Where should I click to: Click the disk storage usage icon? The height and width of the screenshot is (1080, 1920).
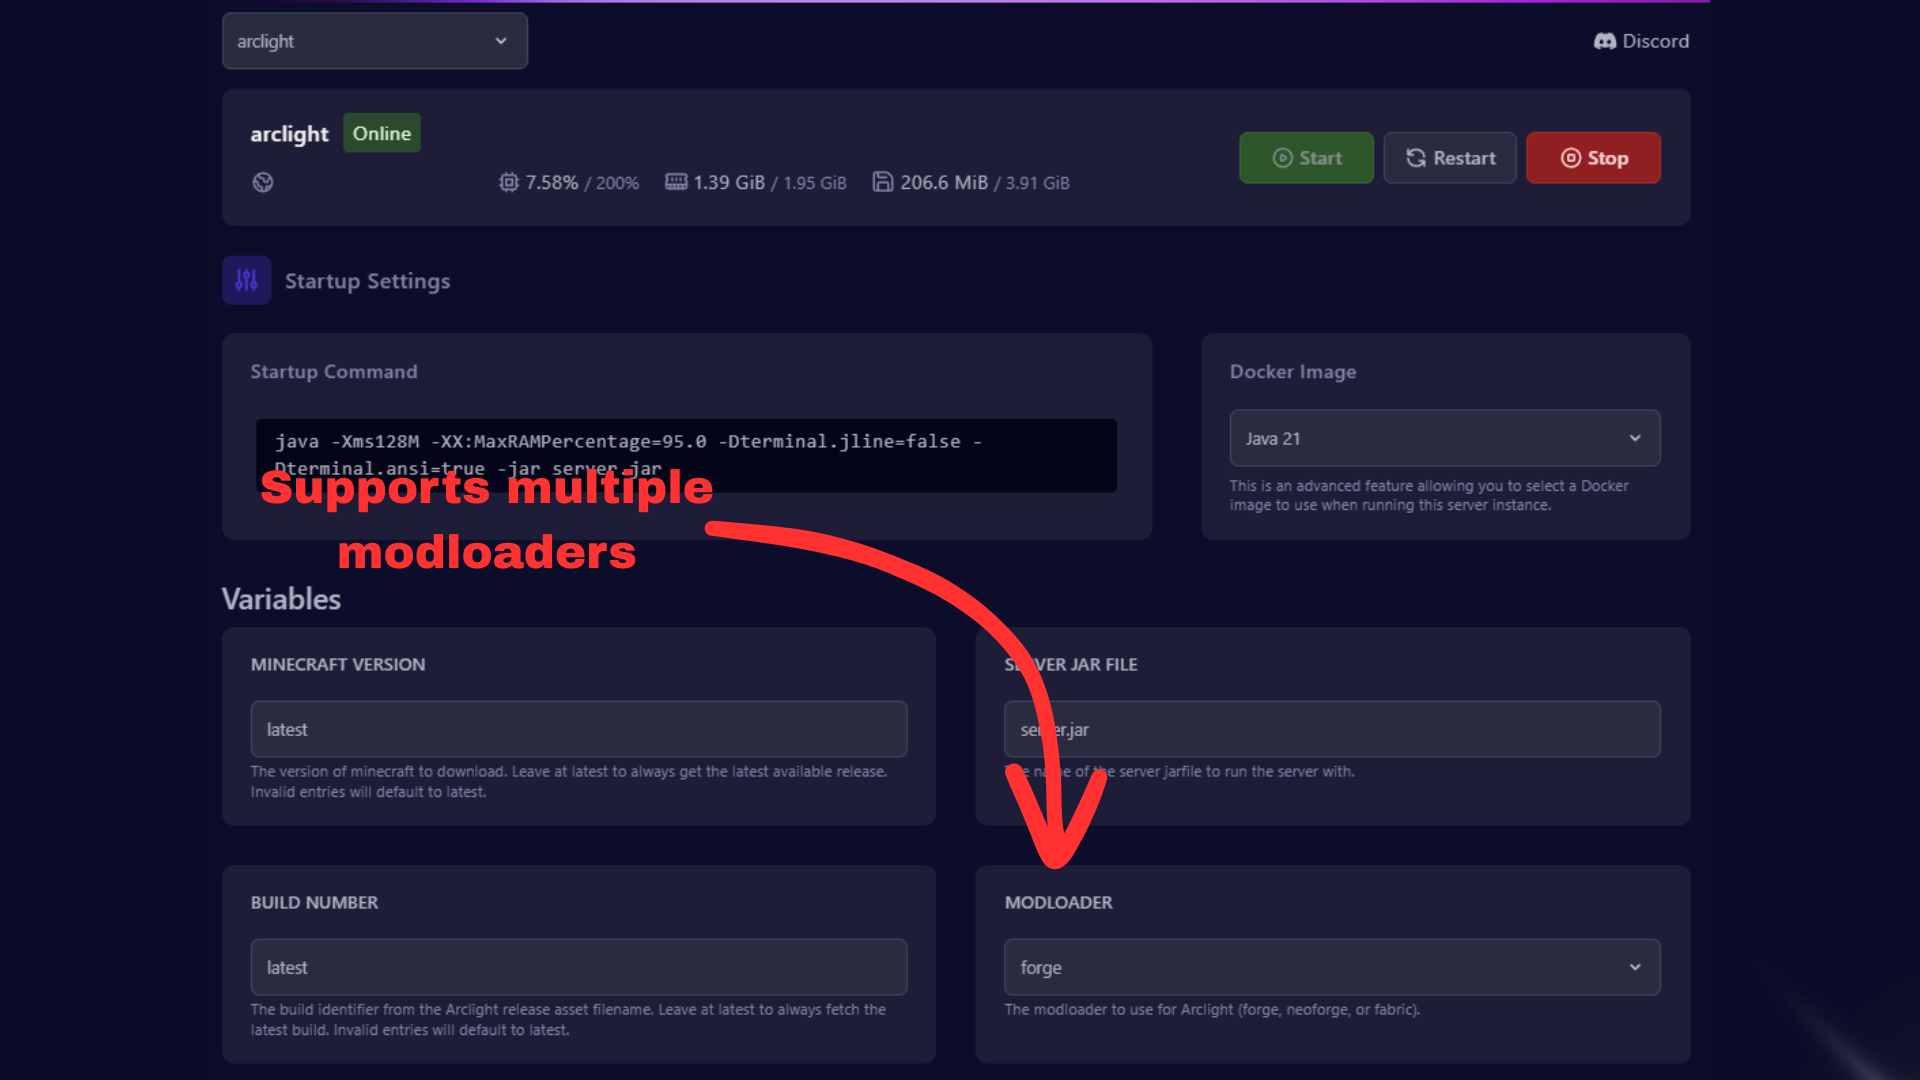click(882, 182)
